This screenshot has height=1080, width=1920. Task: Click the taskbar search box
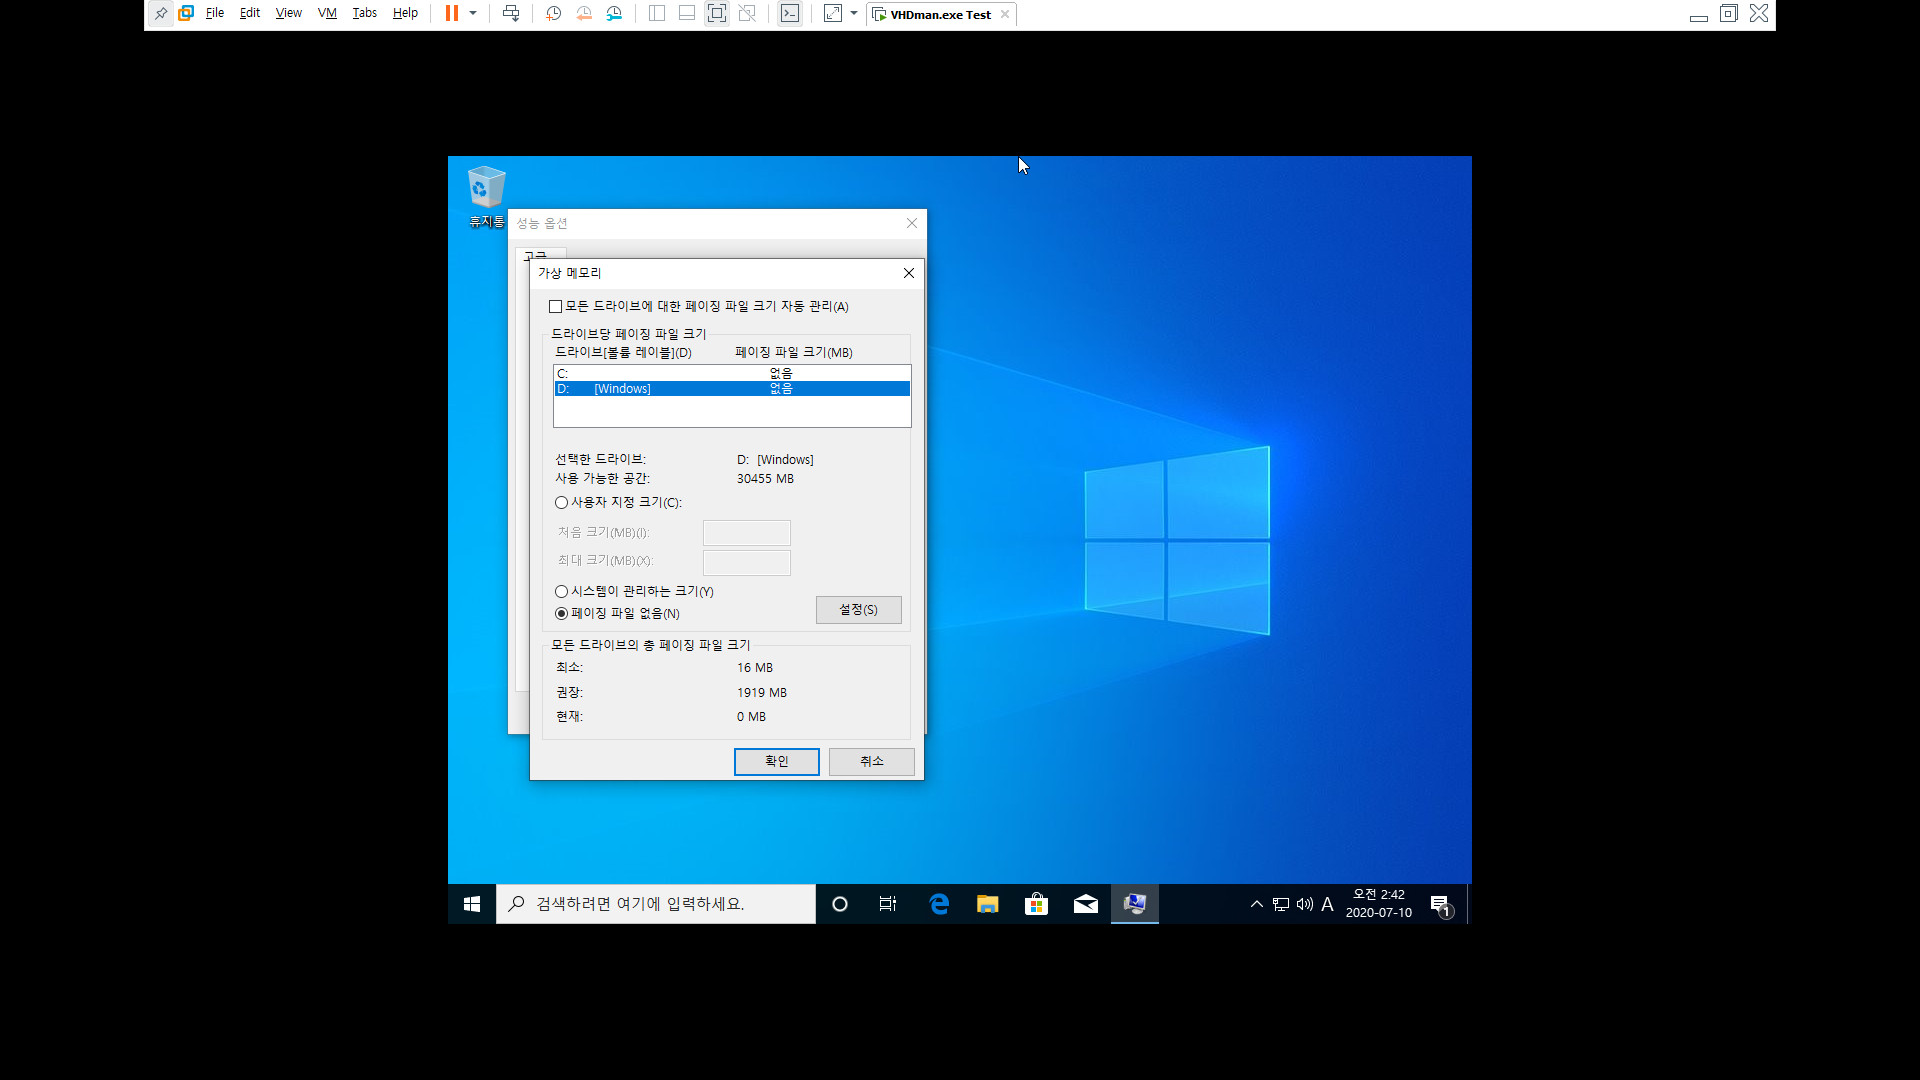tap(656, 904)
